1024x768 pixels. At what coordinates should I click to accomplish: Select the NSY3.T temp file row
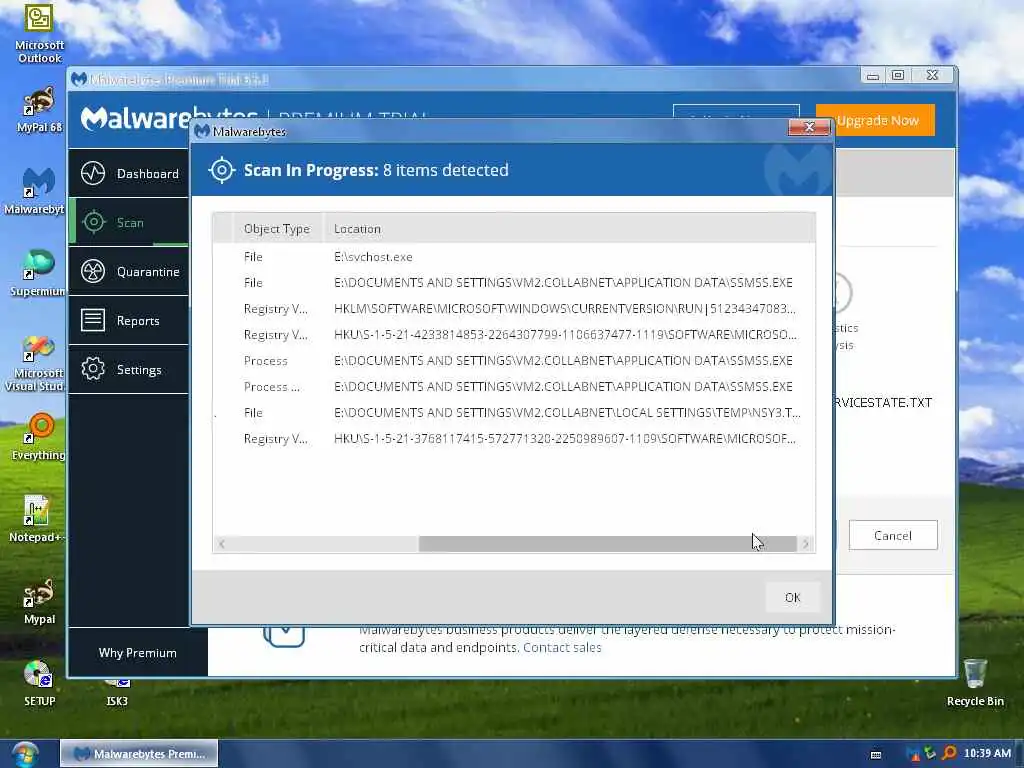click(x=514, y=413)
